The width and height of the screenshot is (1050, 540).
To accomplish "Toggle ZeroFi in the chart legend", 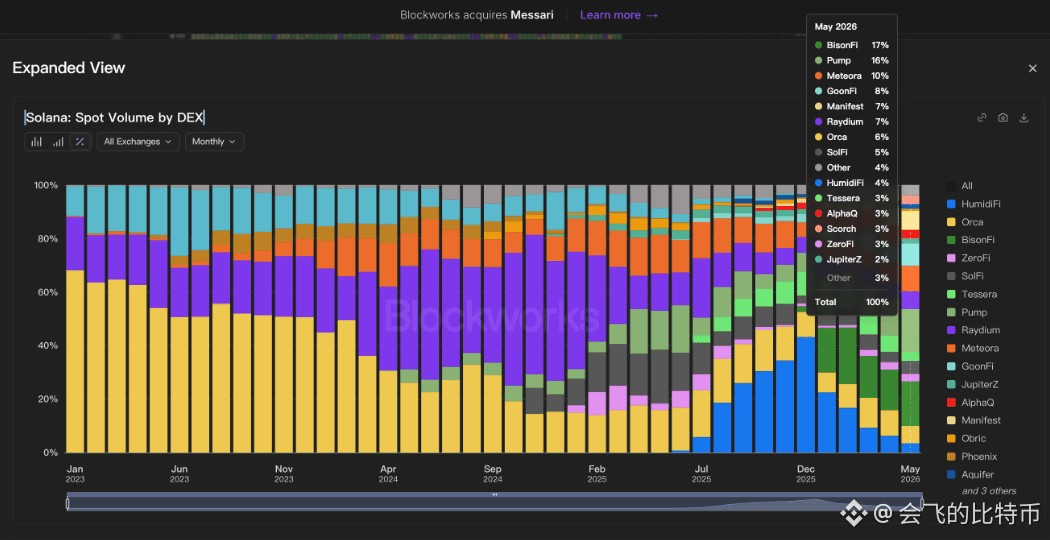I will point(969,258).
